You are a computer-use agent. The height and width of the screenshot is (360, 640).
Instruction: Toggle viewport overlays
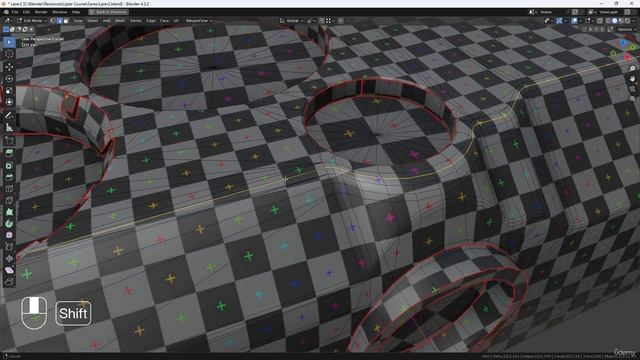574,21
